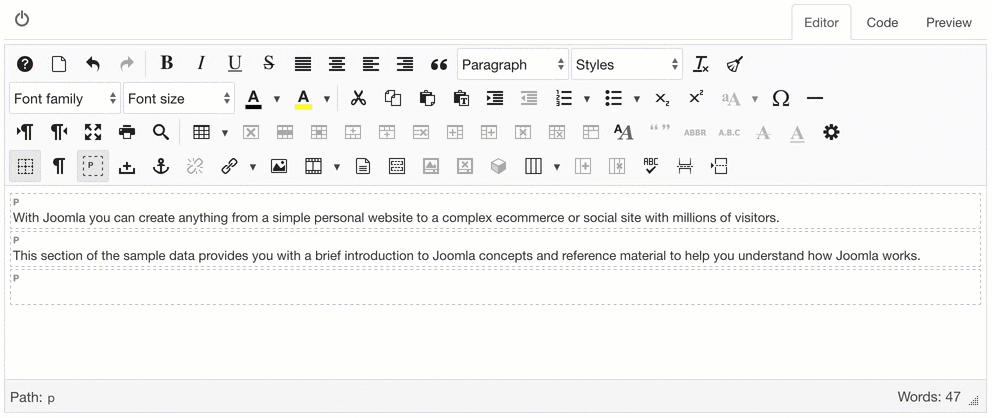The height and width of the screenshot is (418, 992).
Task: Expand the Font size dropdown
Action: 179,99
